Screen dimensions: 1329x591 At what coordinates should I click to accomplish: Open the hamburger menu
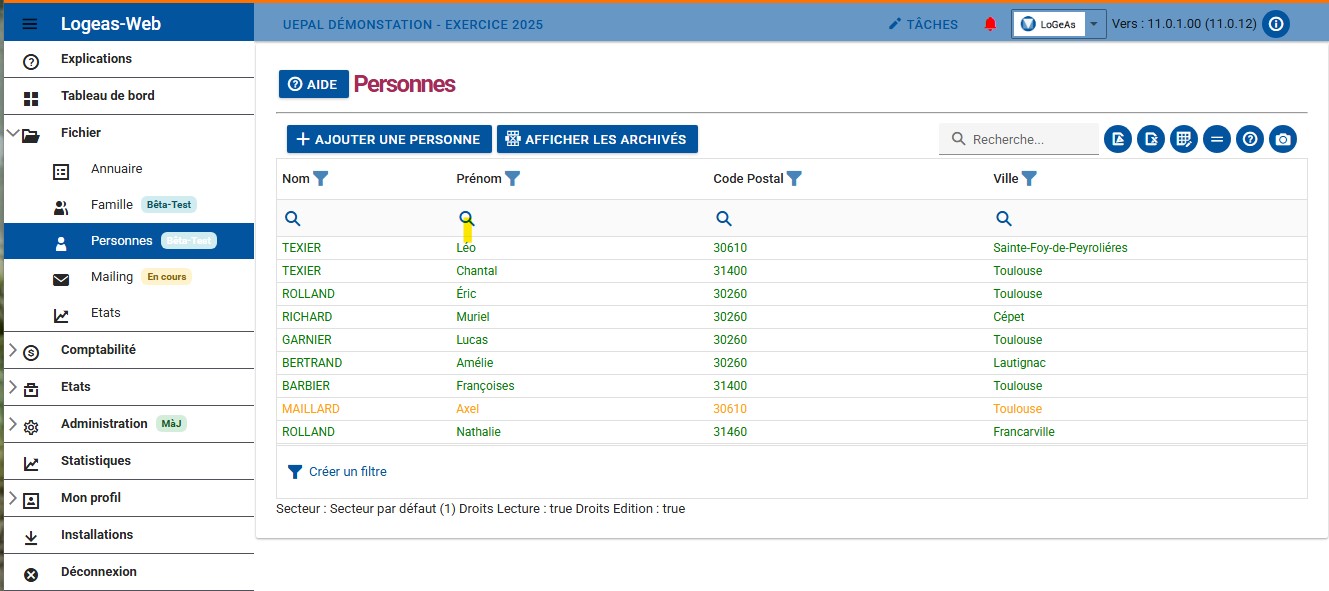point(30,24)
